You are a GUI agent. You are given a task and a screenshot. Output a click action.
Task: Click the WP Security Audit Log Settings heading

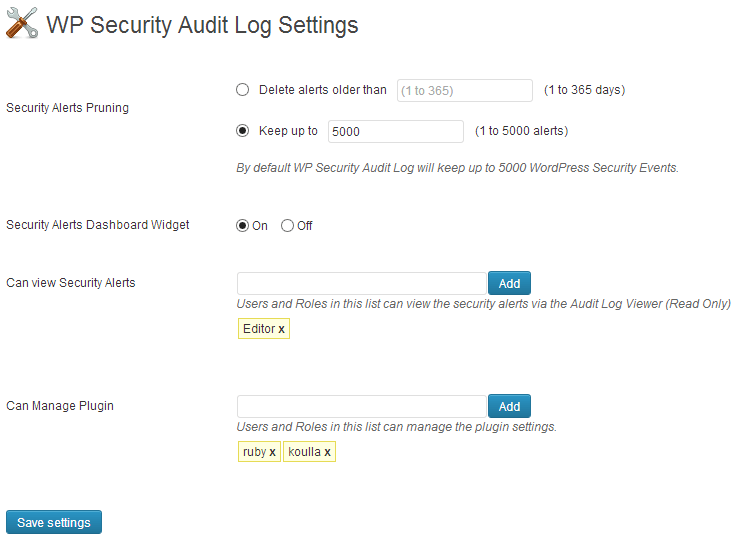pos(202,25)
